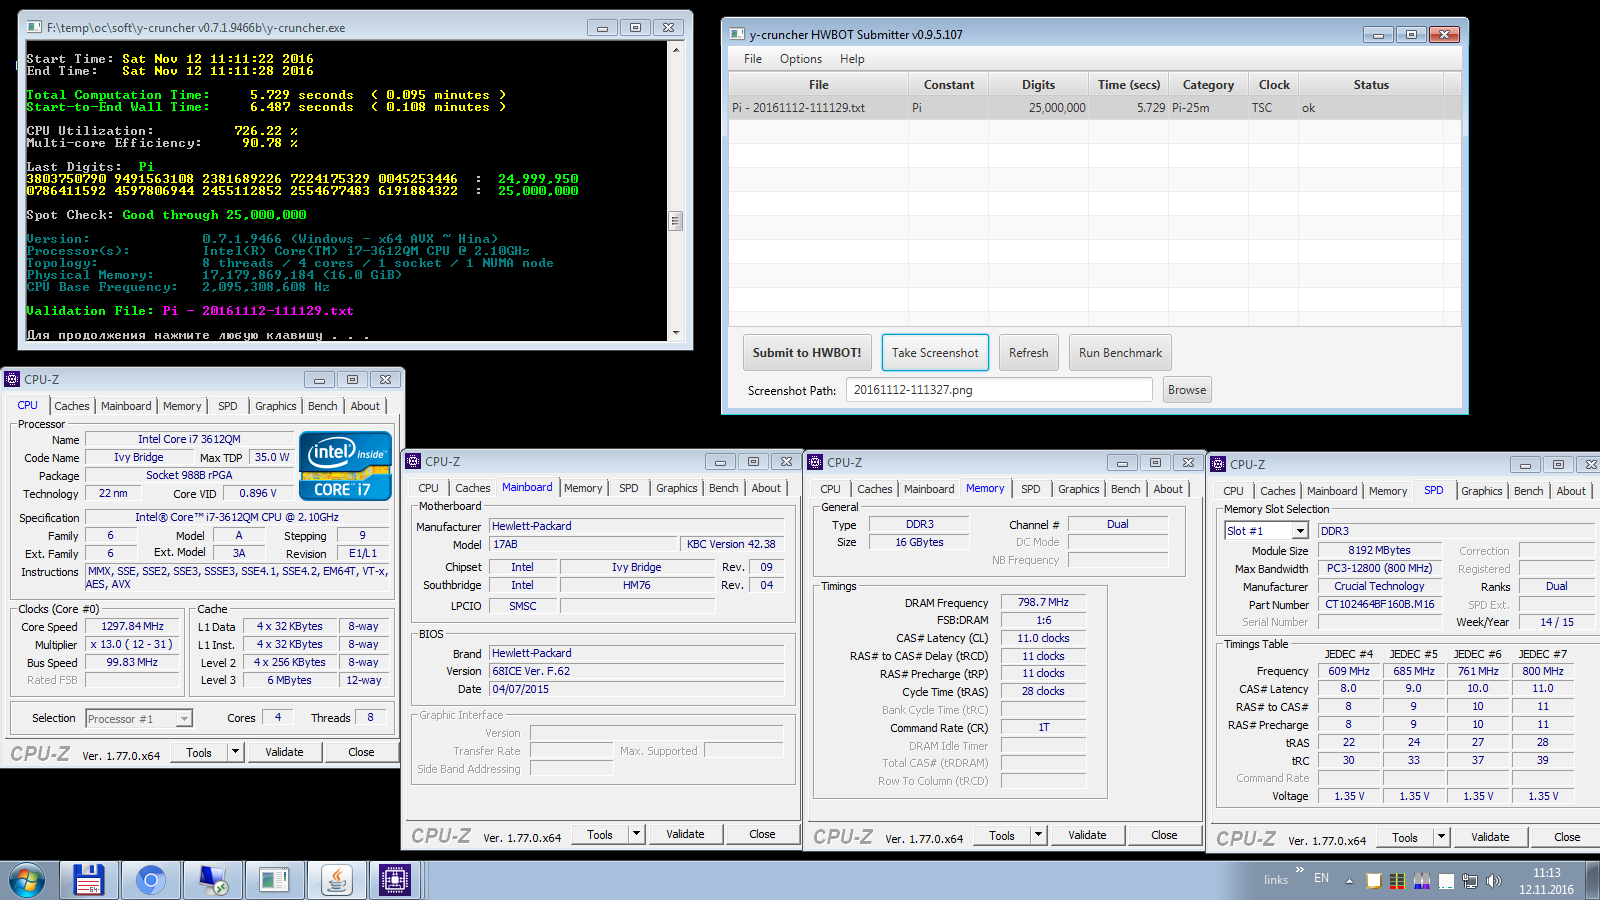
Task: Click the y-cruncher console title bar icon
Action: pos(35,27)
